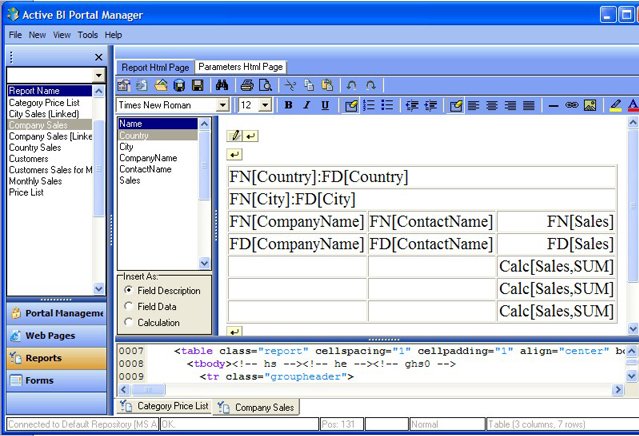Insert image using picture icon
The image size is (639, 436).
[590, 105]
